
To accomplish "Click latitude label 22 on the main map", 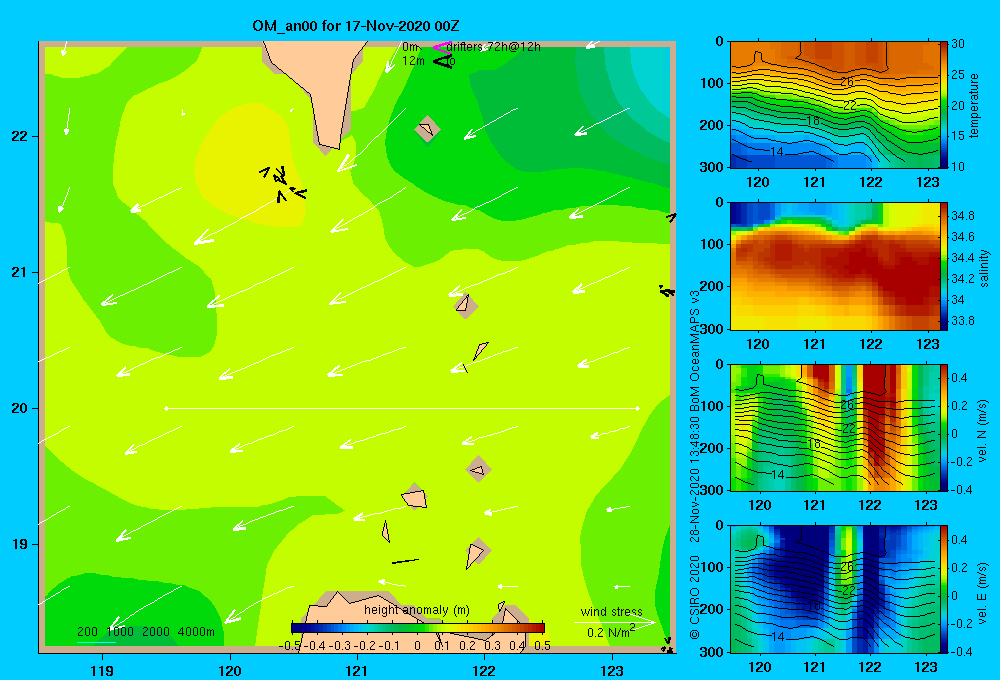I will (20, 136).
